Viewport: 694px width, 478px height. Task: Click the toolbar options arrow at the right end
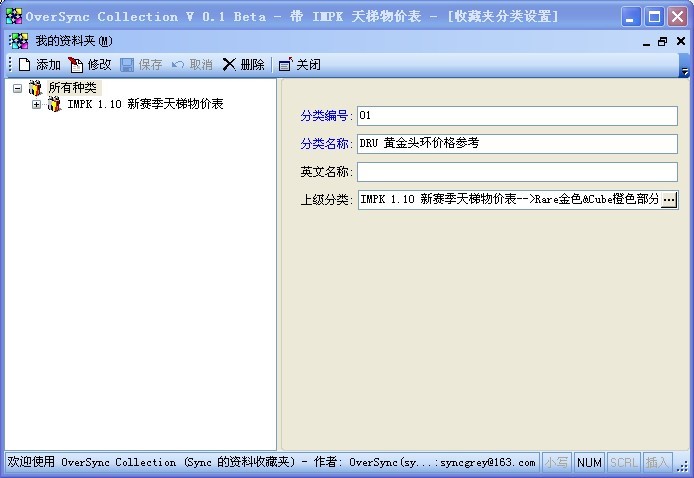point(685,71)
